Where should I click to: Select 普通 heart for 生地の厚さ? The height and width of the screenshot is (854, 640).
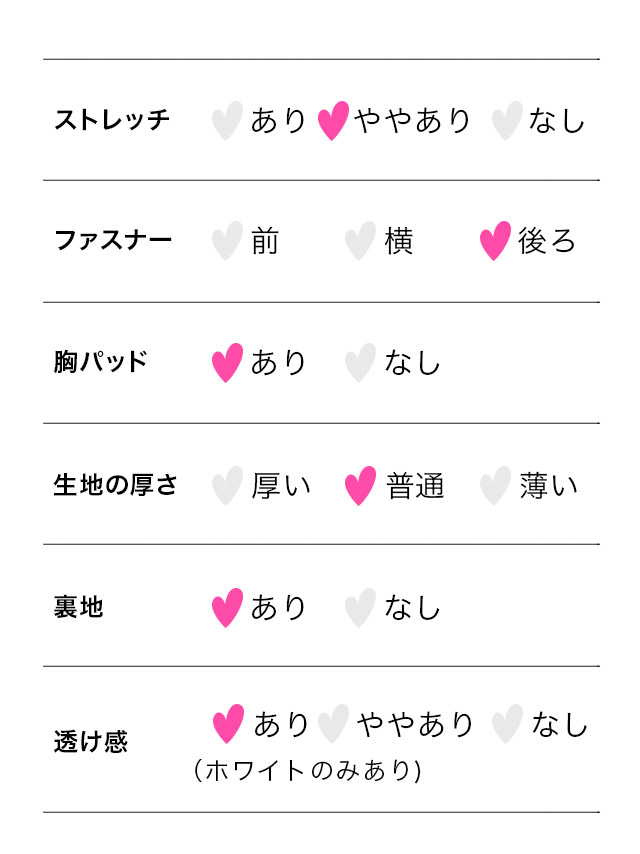tap(360, 486)
